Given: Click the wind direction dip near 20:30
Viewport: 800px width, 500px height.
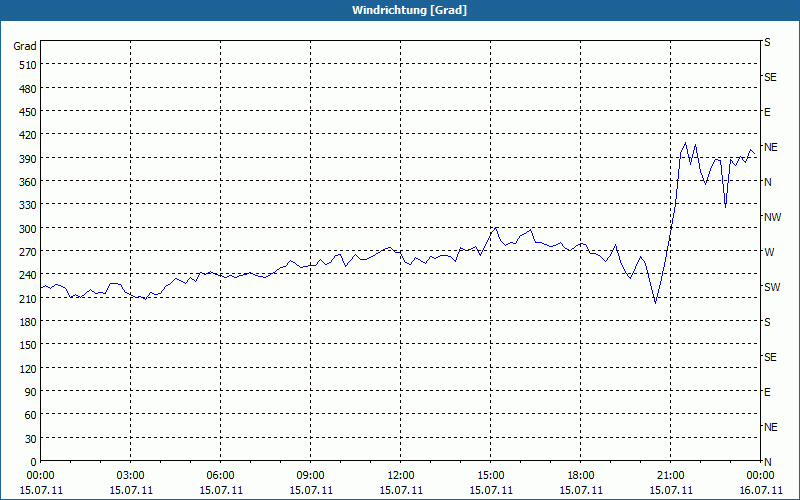Looking at the screenshot, I should (x=656, y=303).
